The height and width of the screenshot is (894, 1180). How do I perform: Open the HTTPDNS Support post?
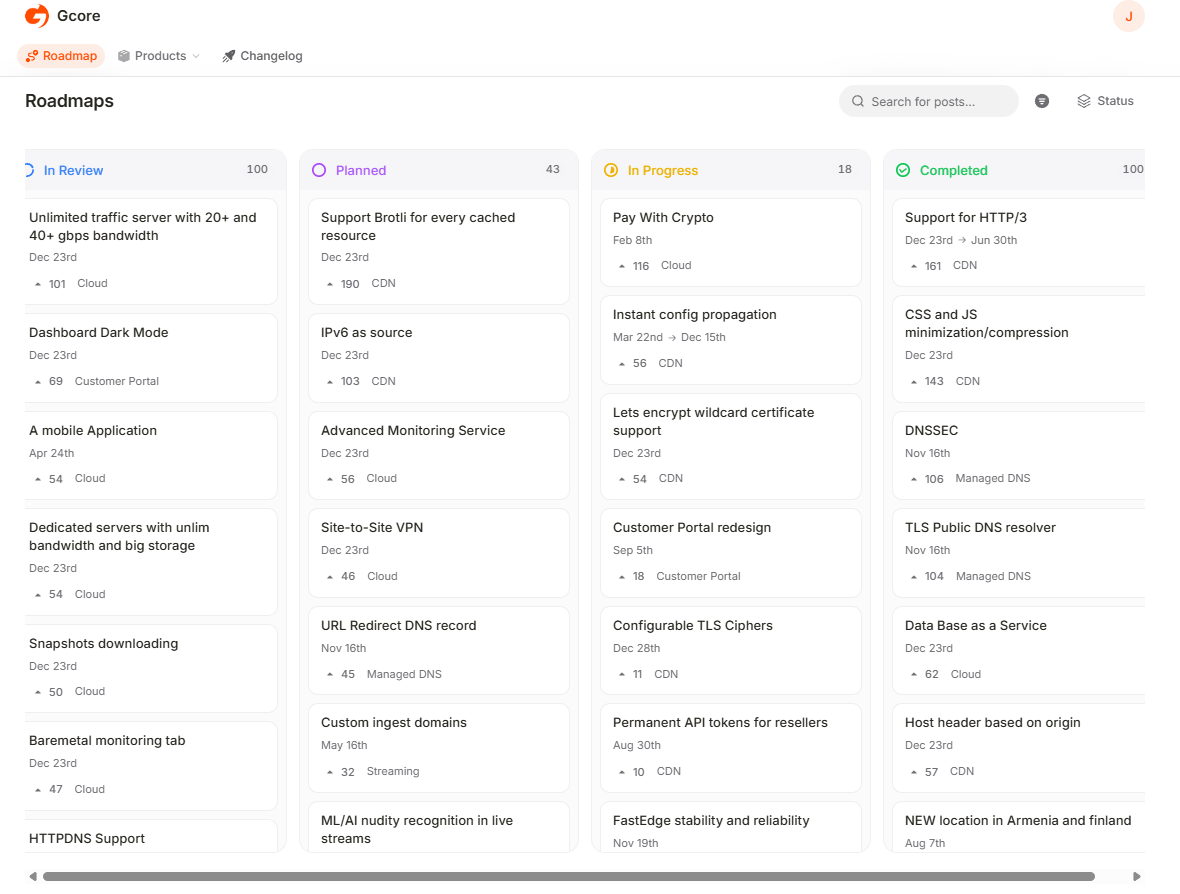tap(87, 838)
